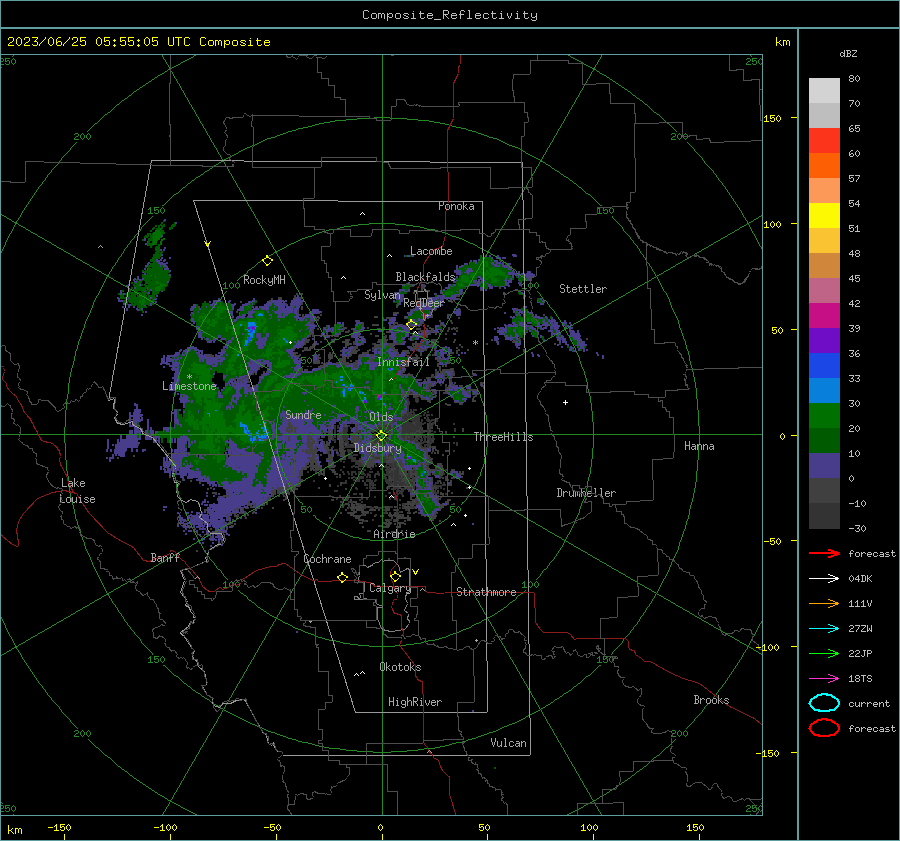Click the Limestone label
Screen dimensions: 900x841
tap(189, 386)
